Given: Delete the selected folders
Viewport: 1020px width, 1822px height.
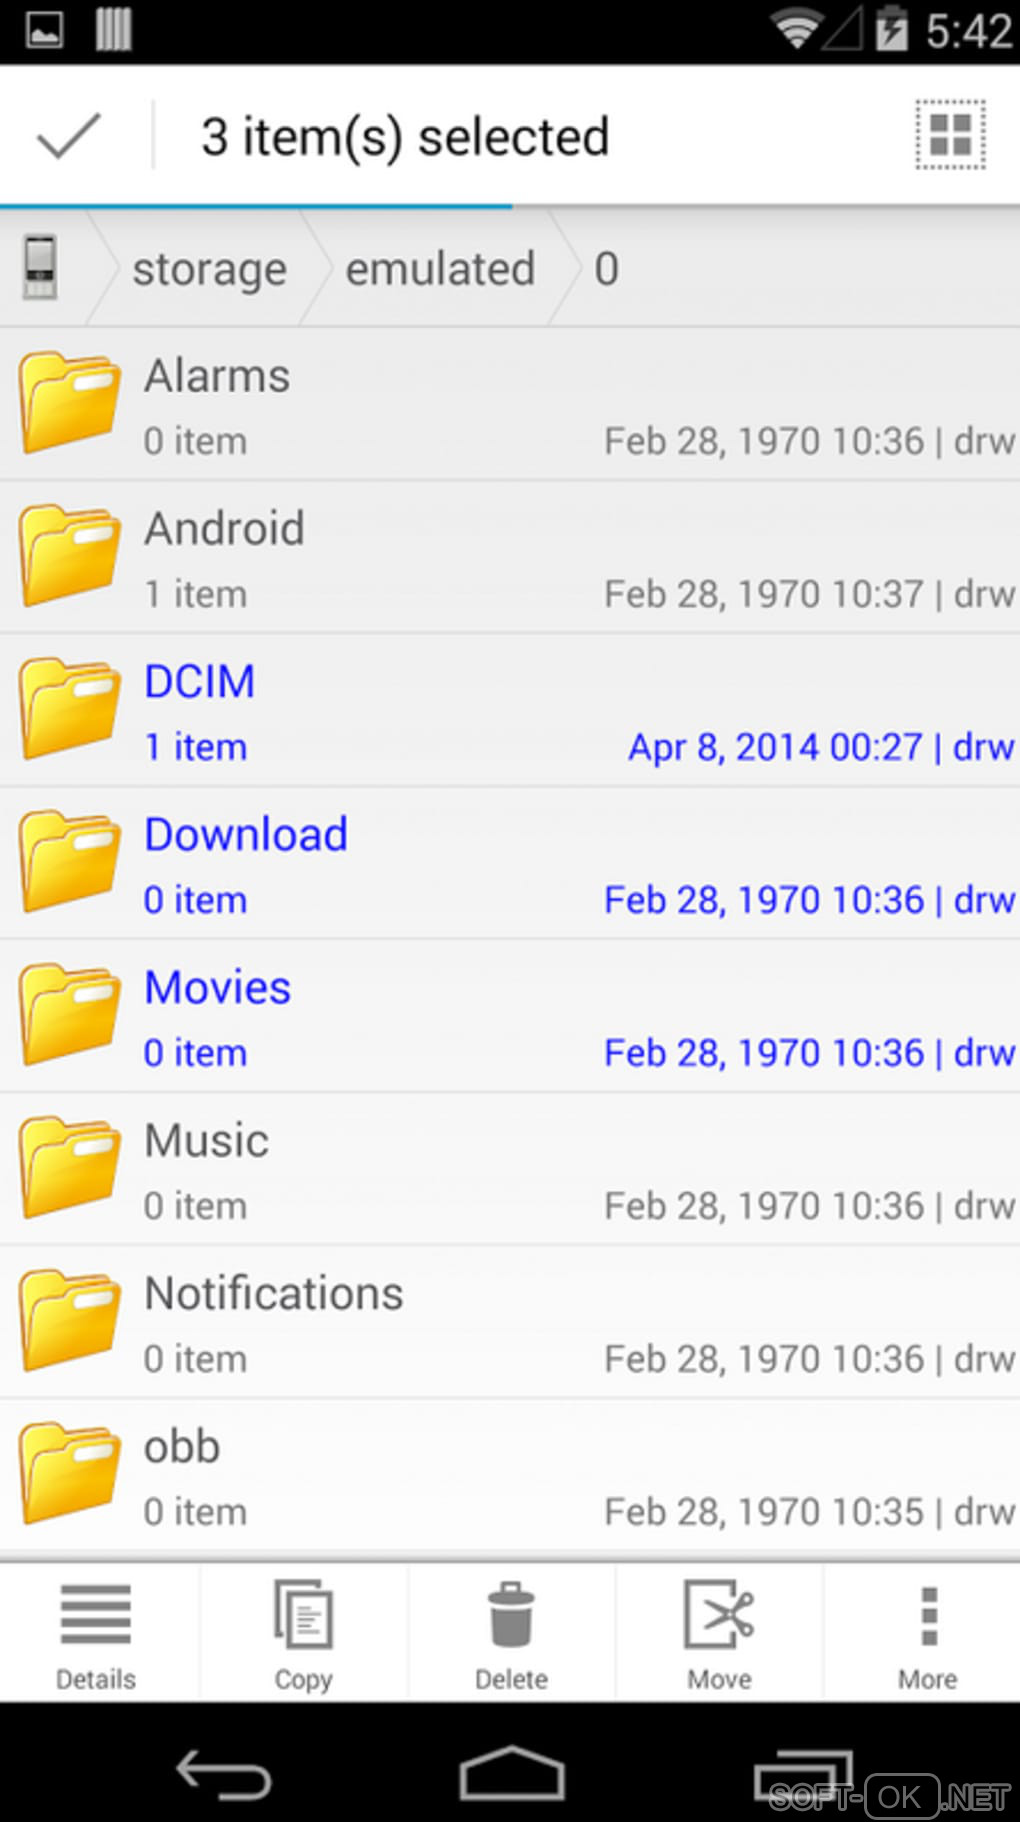Looking at the screenshot, I should [511, 1633].
